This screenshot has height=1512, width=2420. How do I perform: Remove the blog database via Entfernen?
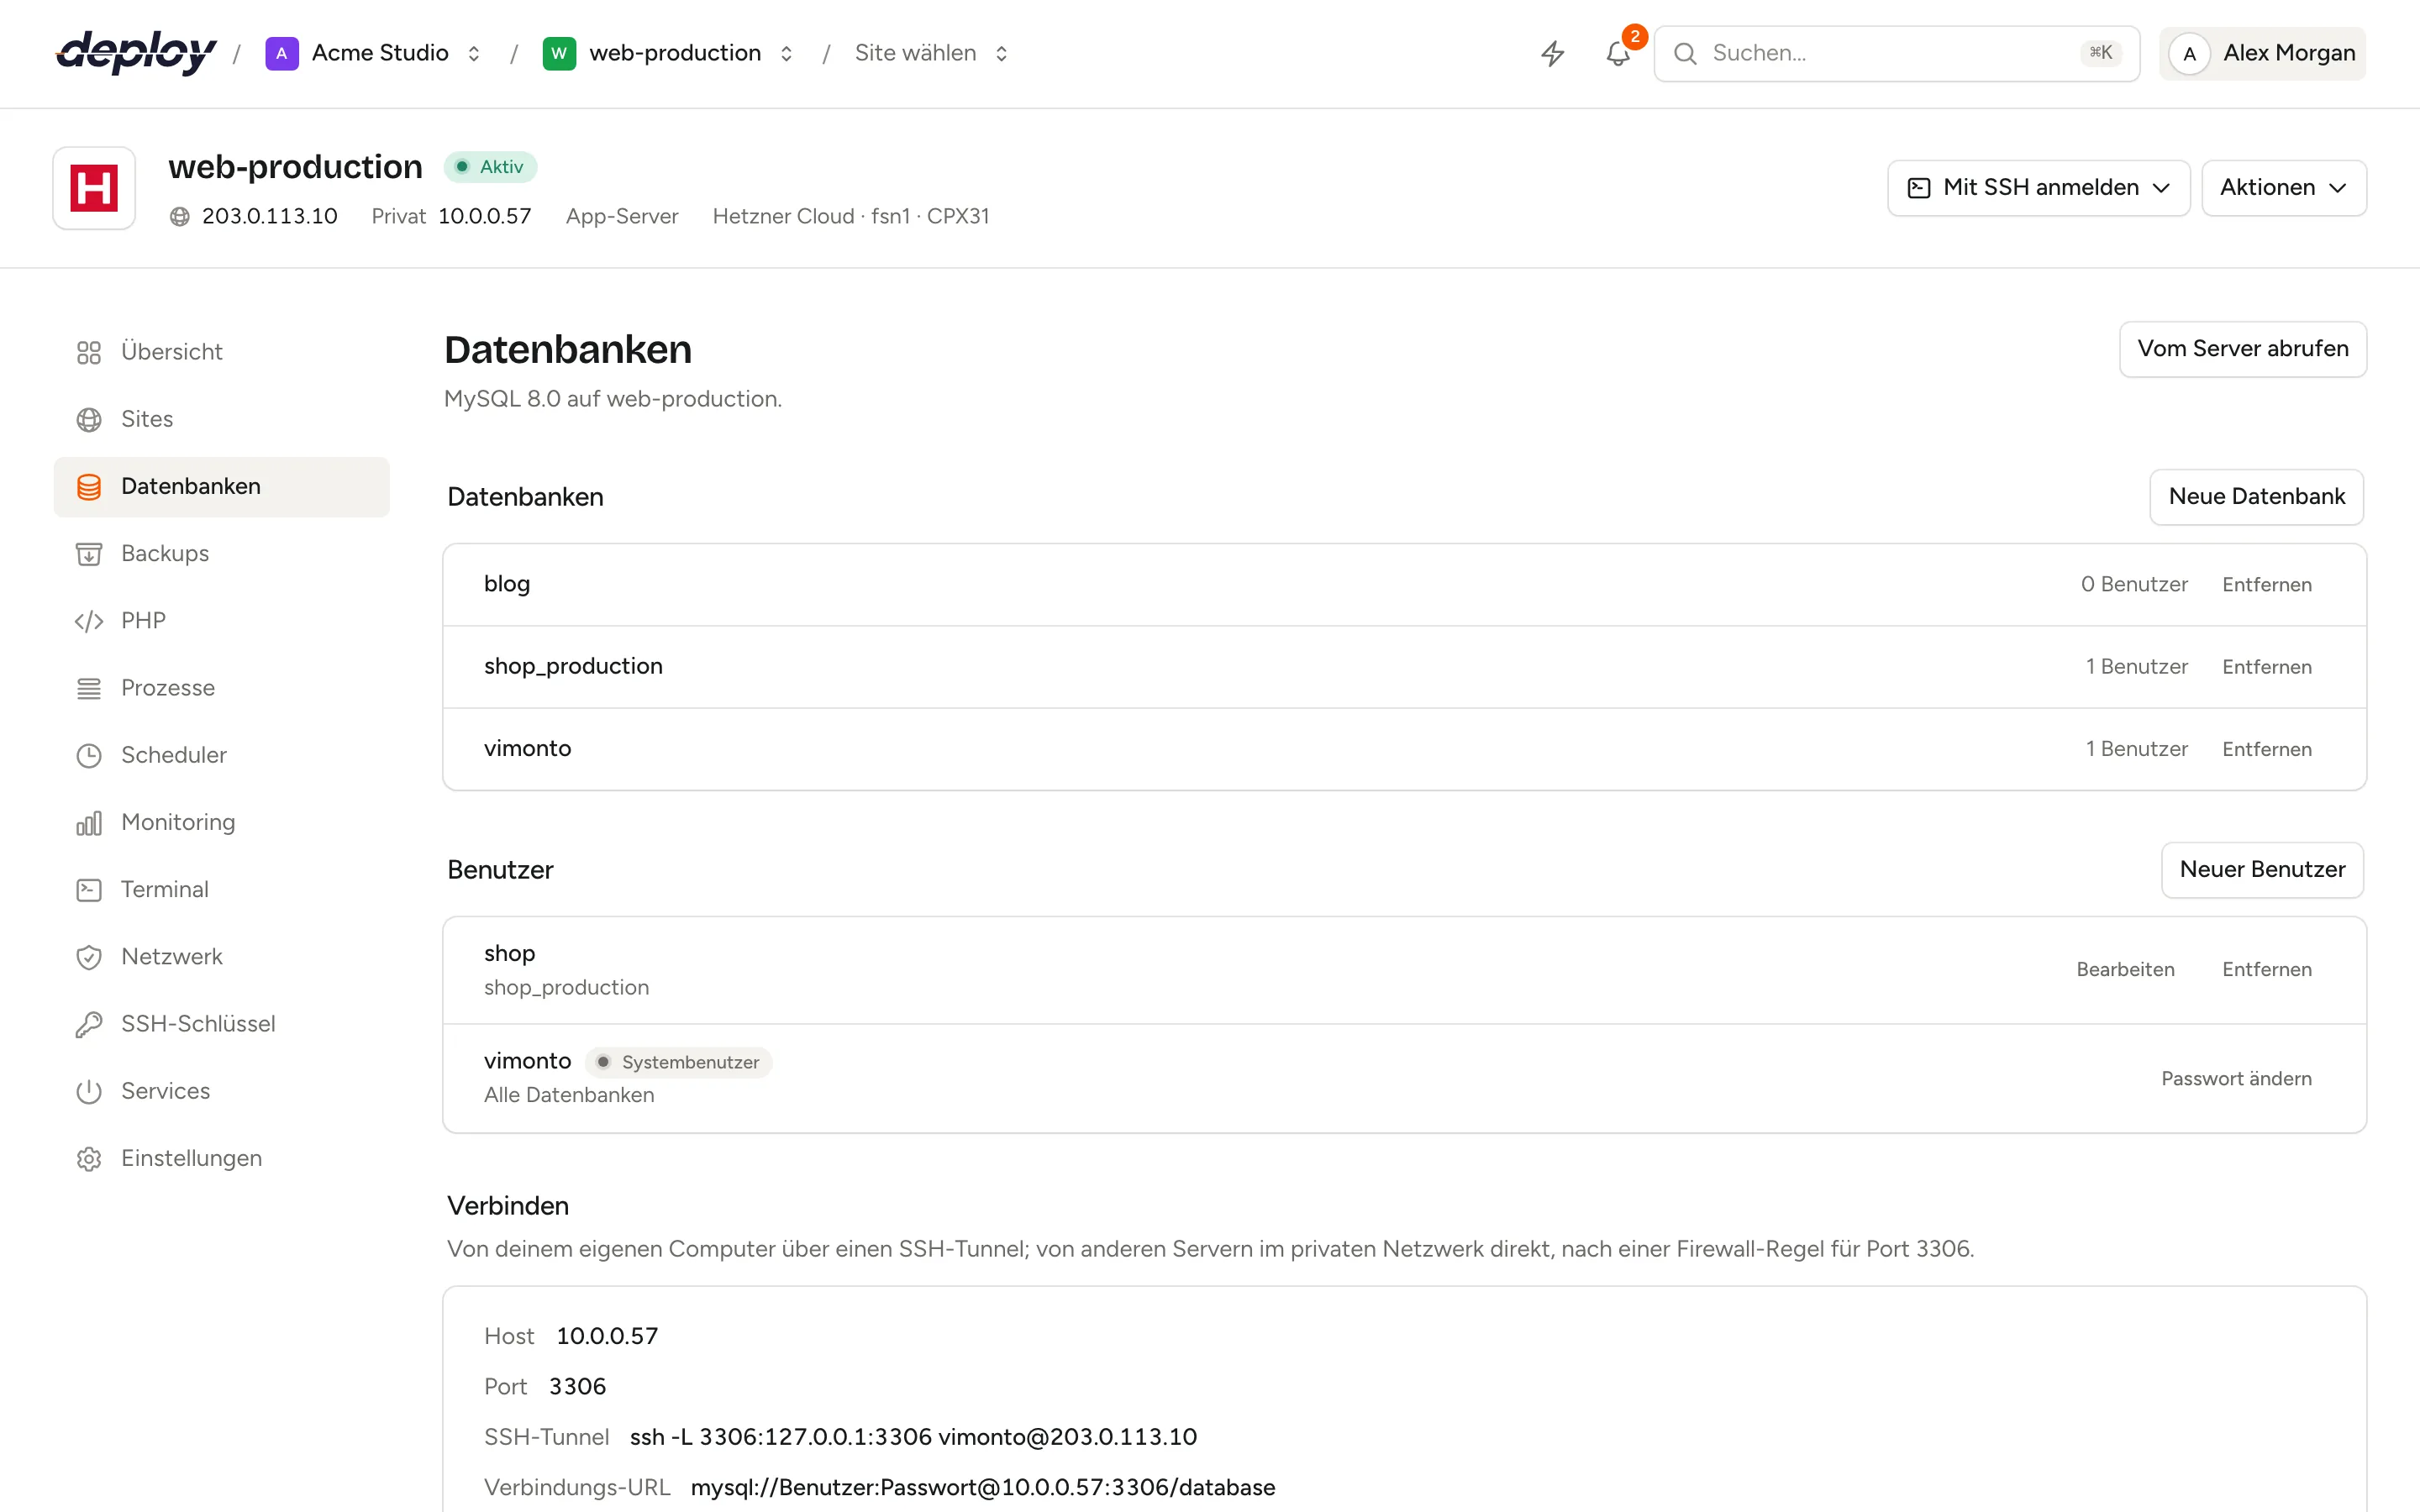click(2266, 585)
